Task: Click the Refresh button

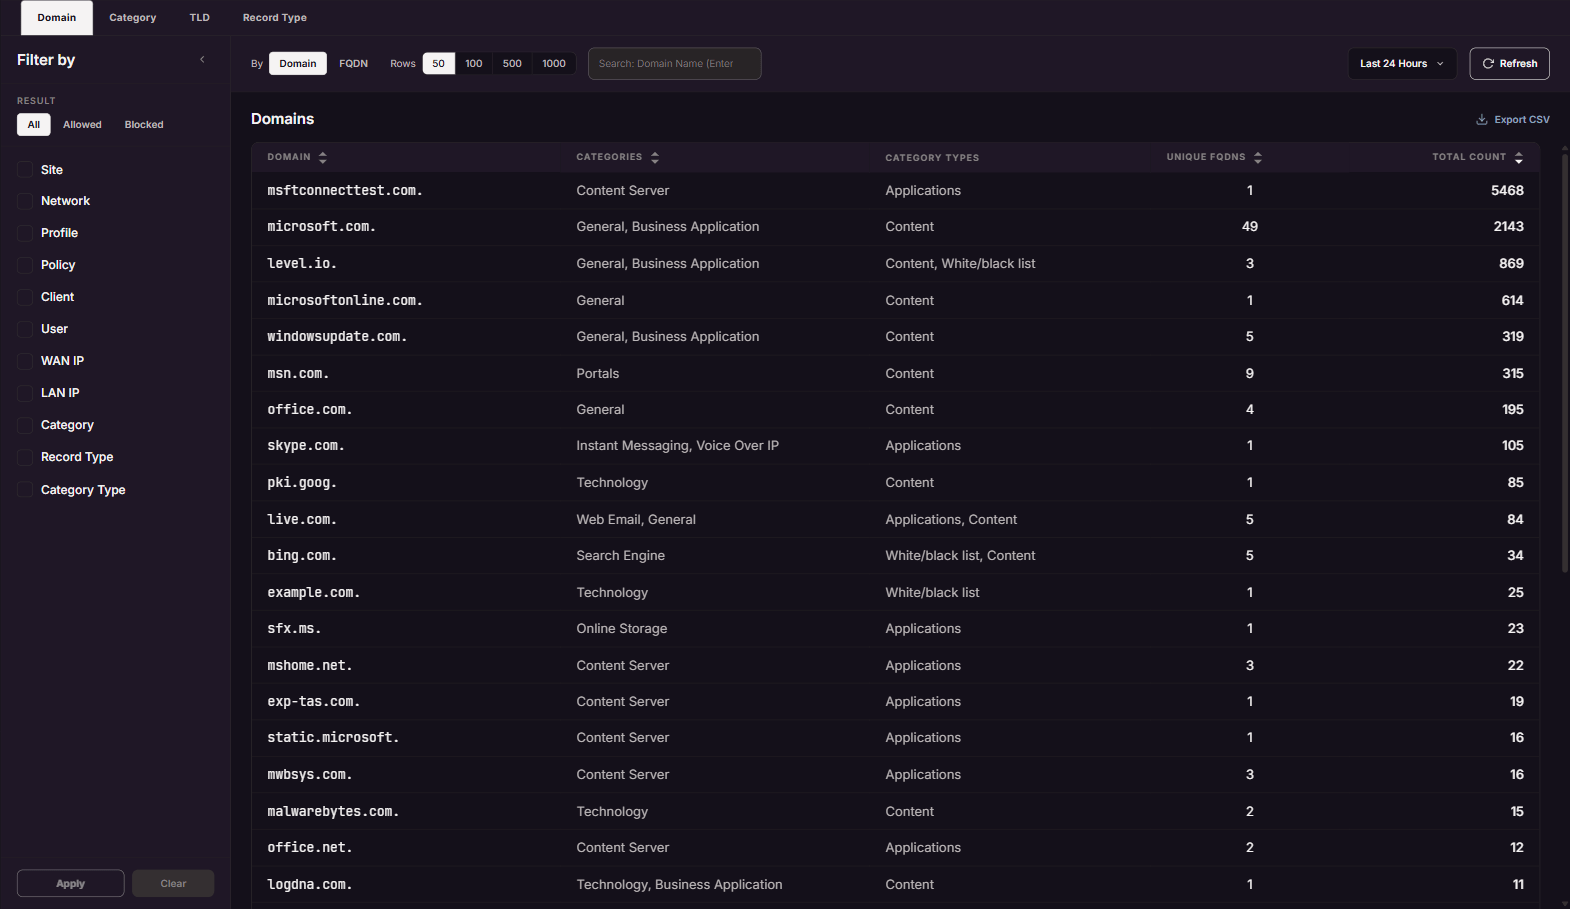Action: click(1510, 64)
